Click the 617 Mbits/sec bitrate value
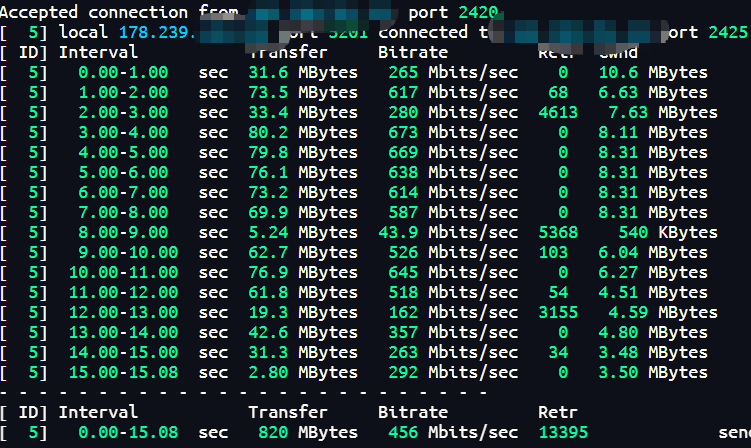Screen dimensions: 751x448 (453, 92)
